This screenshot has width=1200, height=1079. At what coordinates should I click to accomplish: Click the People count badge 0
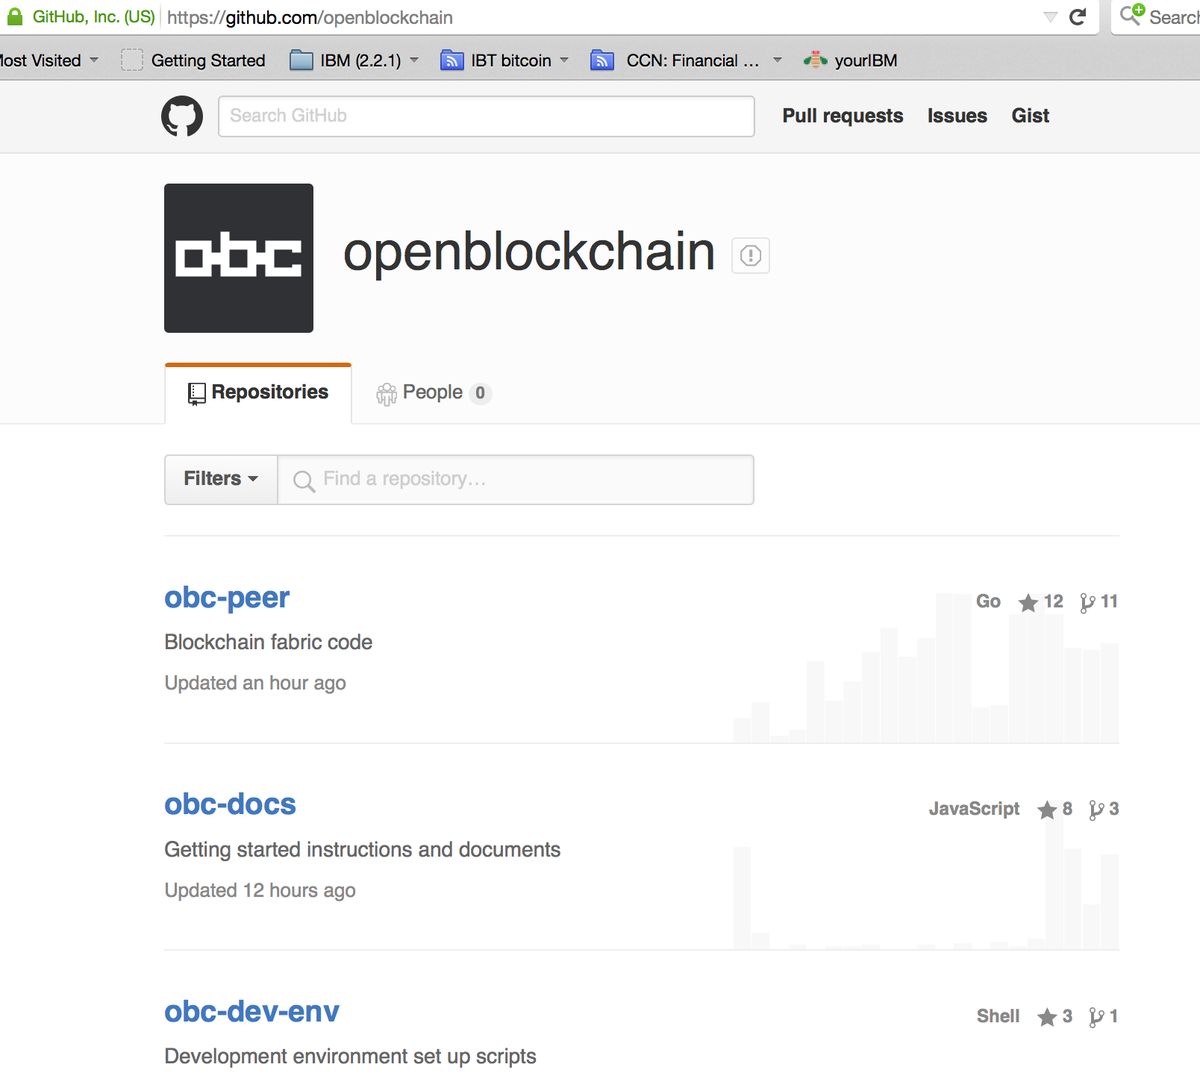[480, 393]
